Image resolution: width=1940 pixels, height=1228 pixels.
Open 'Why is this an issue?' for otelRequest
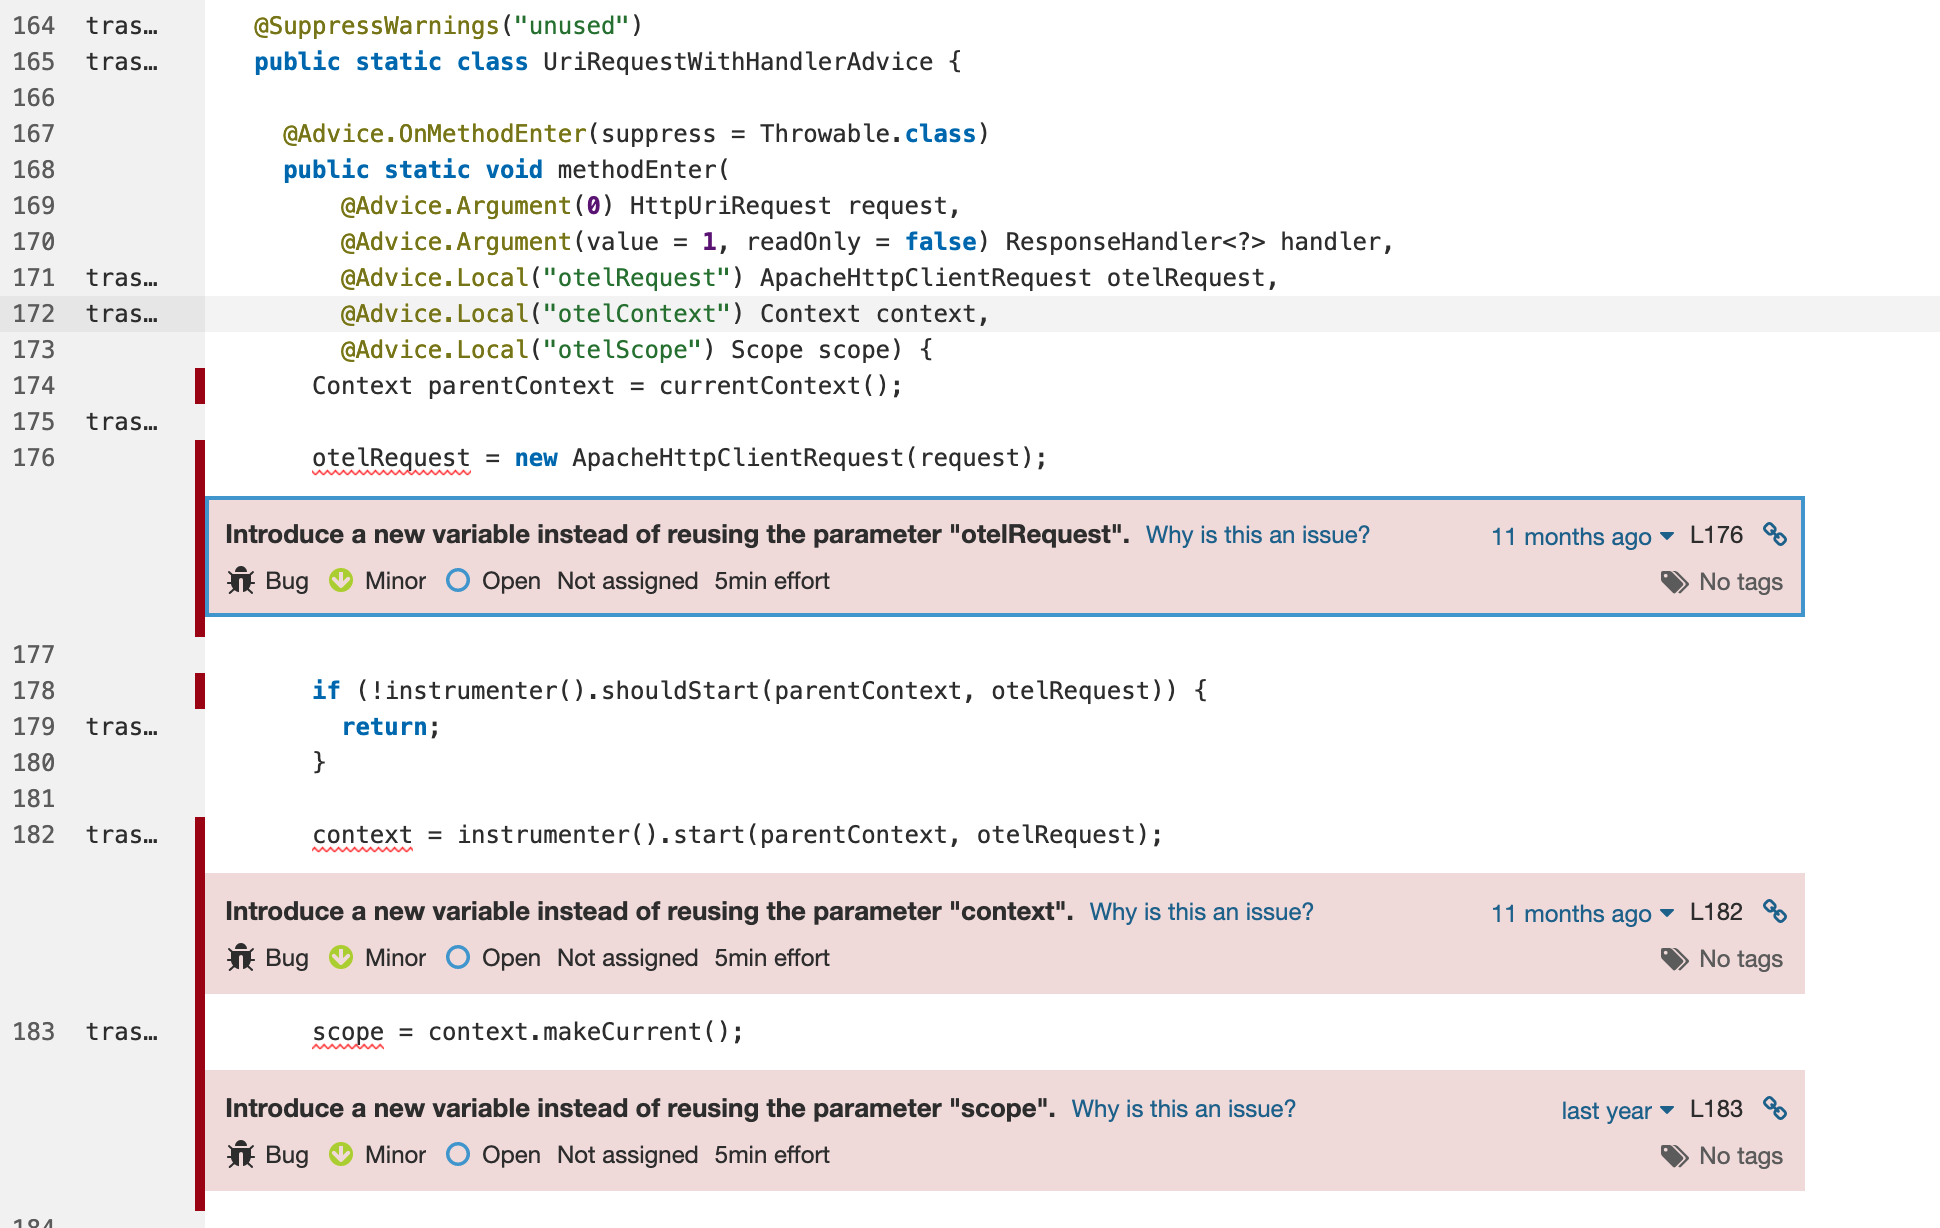pyautogui.click(x=1257, y=535)
